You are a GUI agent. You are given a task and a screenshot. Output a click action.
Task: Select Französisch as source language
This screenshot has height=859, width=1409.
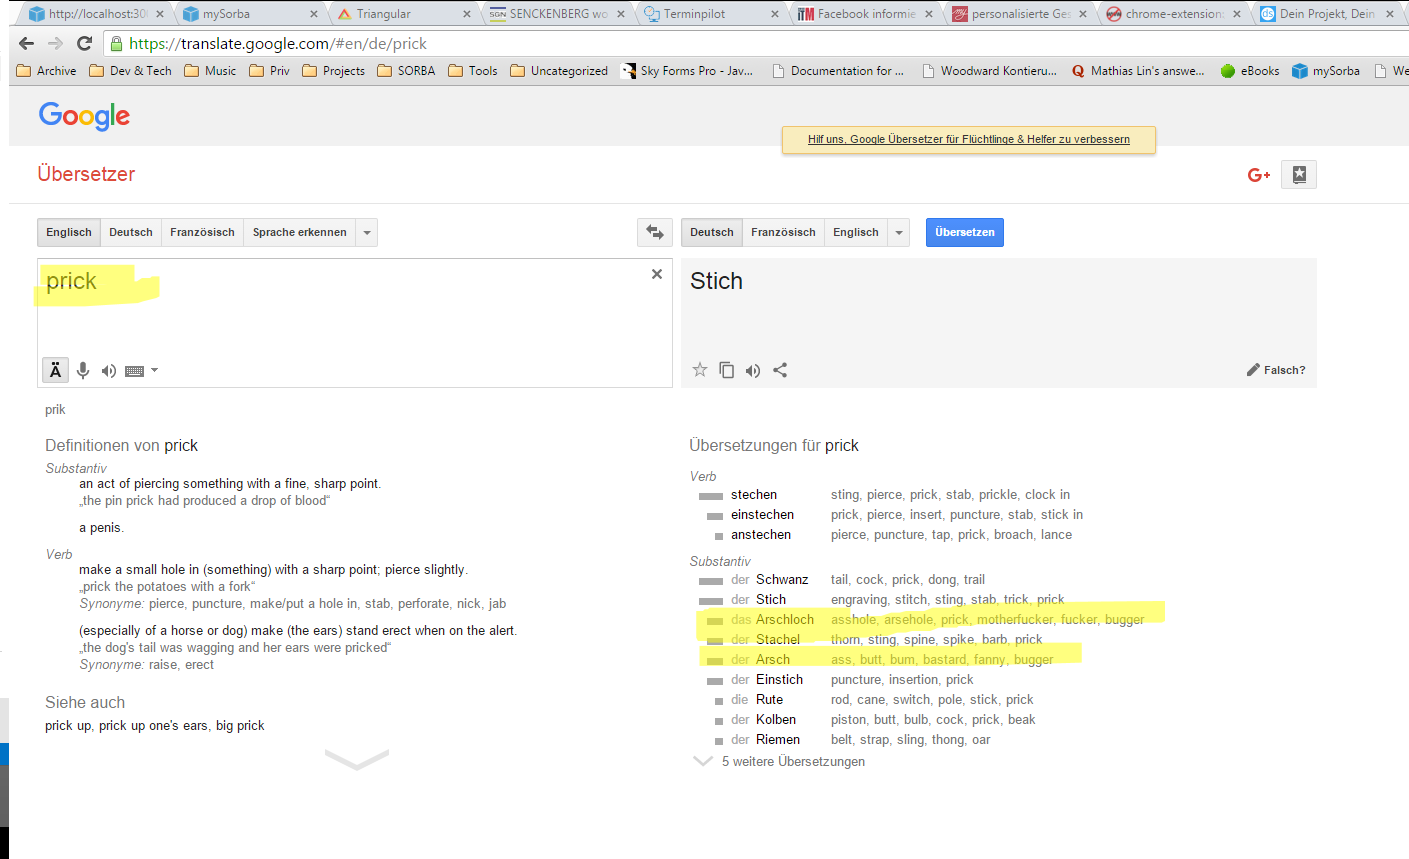tap(202, 232)
